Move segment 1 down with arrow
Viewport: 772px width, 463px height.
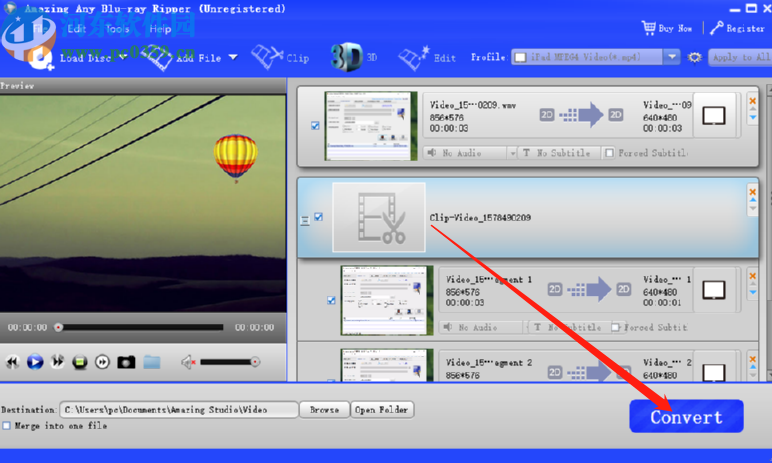[752, 292]
